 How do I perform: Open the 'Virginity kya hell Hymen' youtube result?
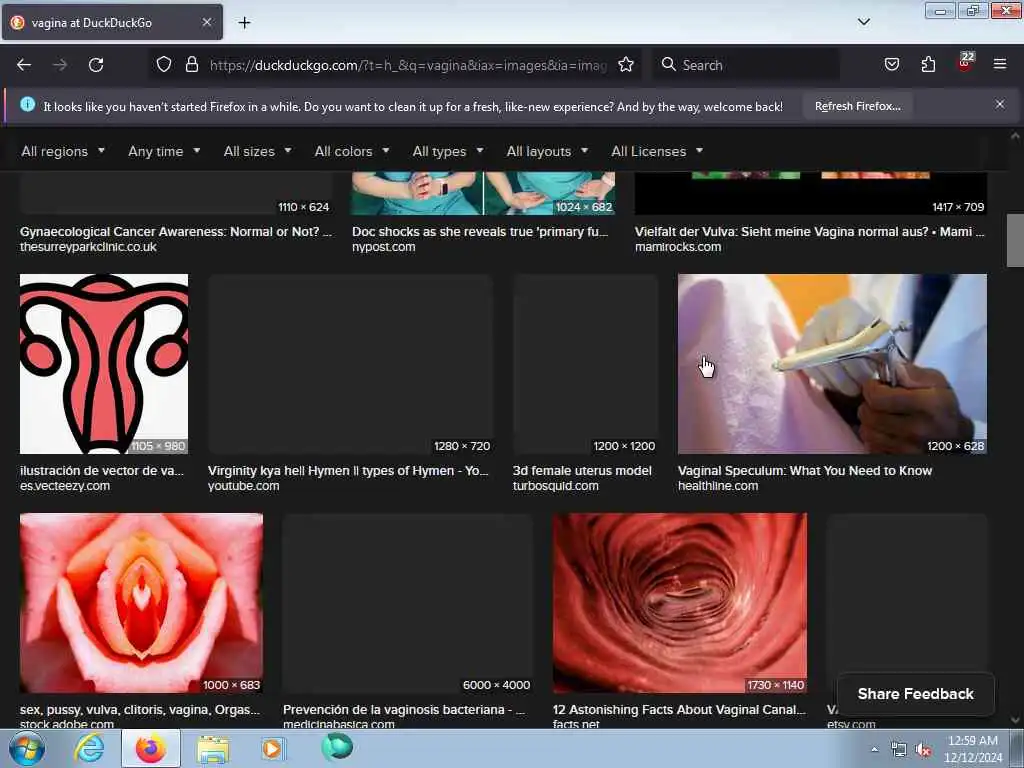tap(348, 471)
